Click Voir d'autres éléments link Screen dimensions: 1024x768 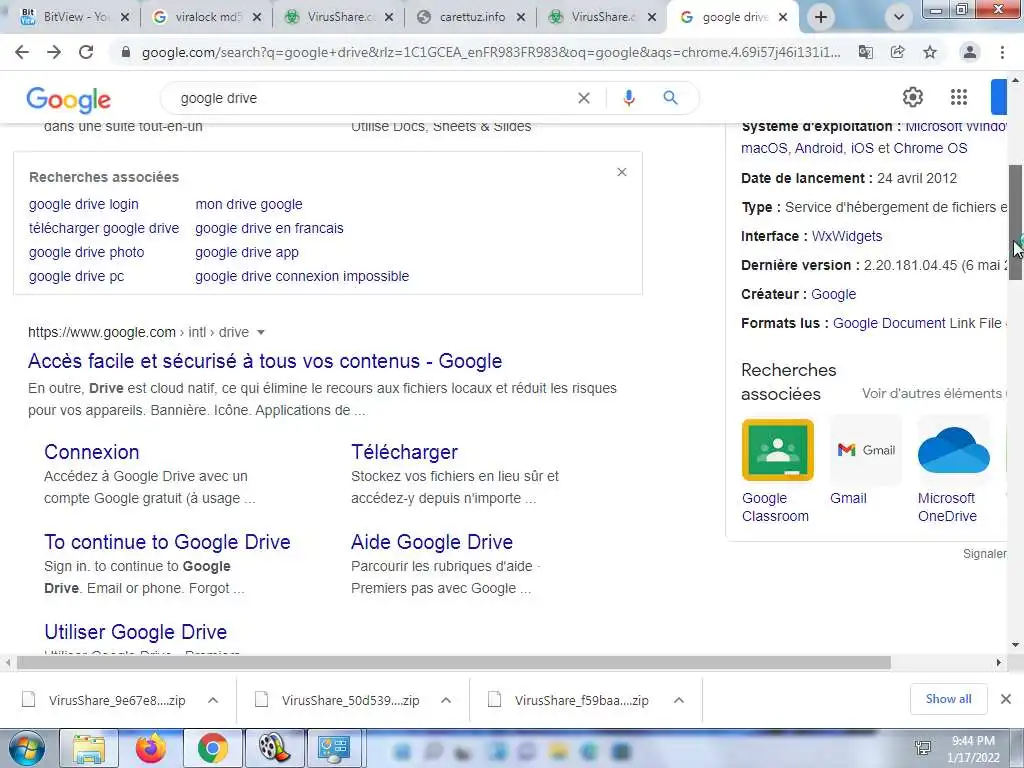pyautogui.click(x=932, y=394)
